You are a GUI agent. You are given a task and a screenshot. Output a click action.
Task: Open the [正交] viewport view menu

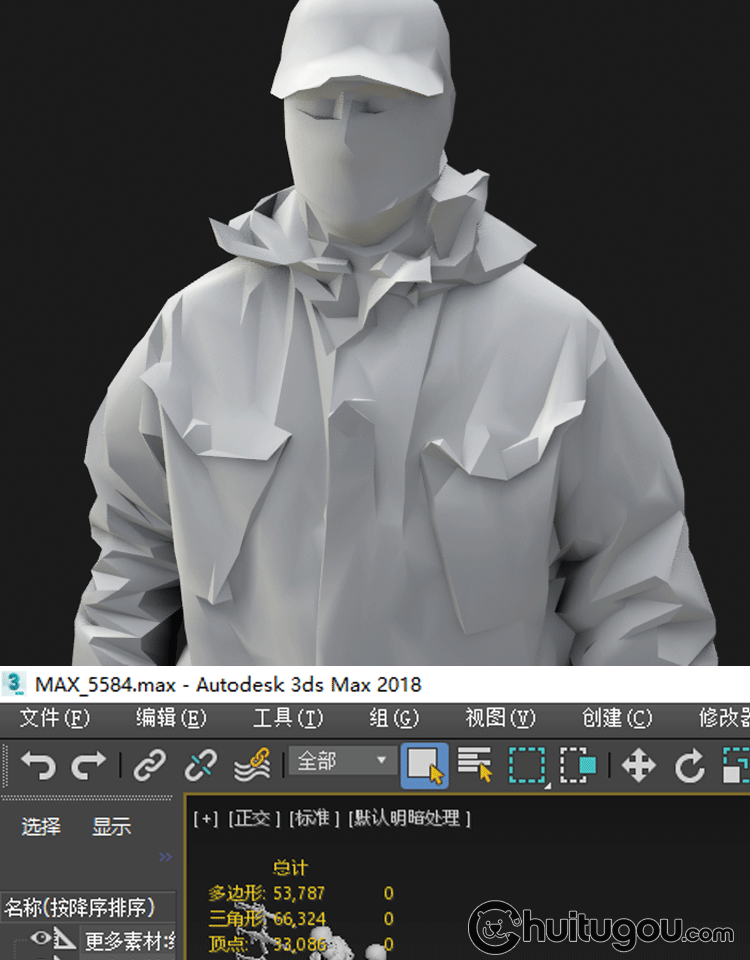253,818
